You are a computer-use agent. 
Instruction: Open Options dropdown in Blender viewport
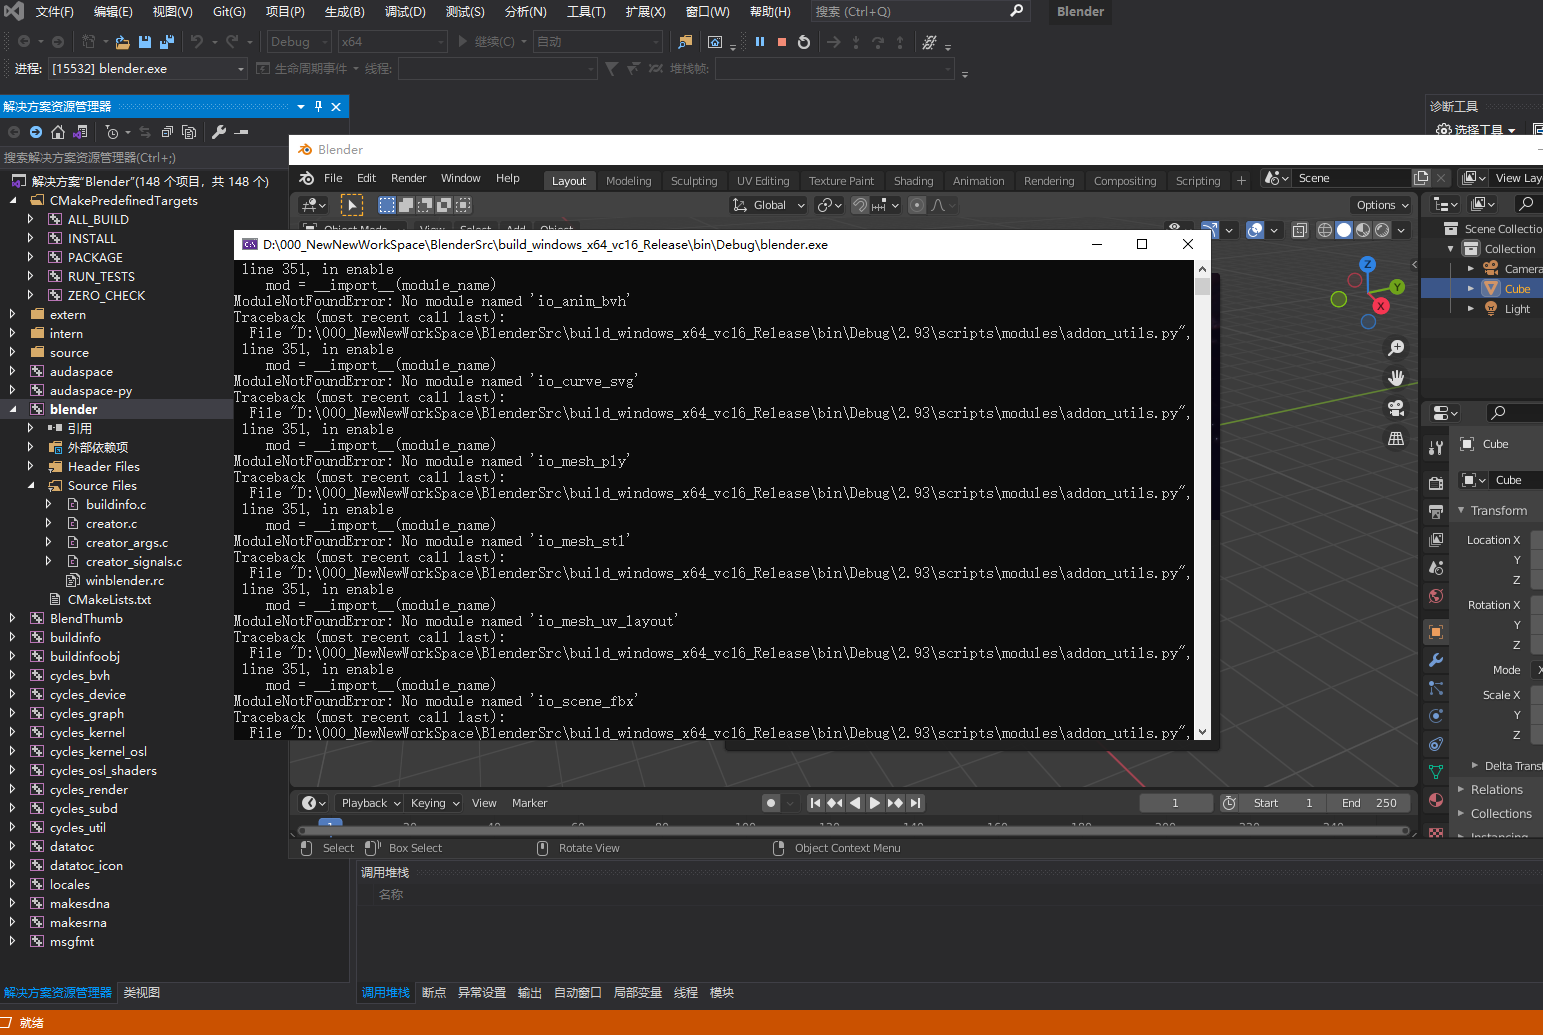coord(1383,205)
